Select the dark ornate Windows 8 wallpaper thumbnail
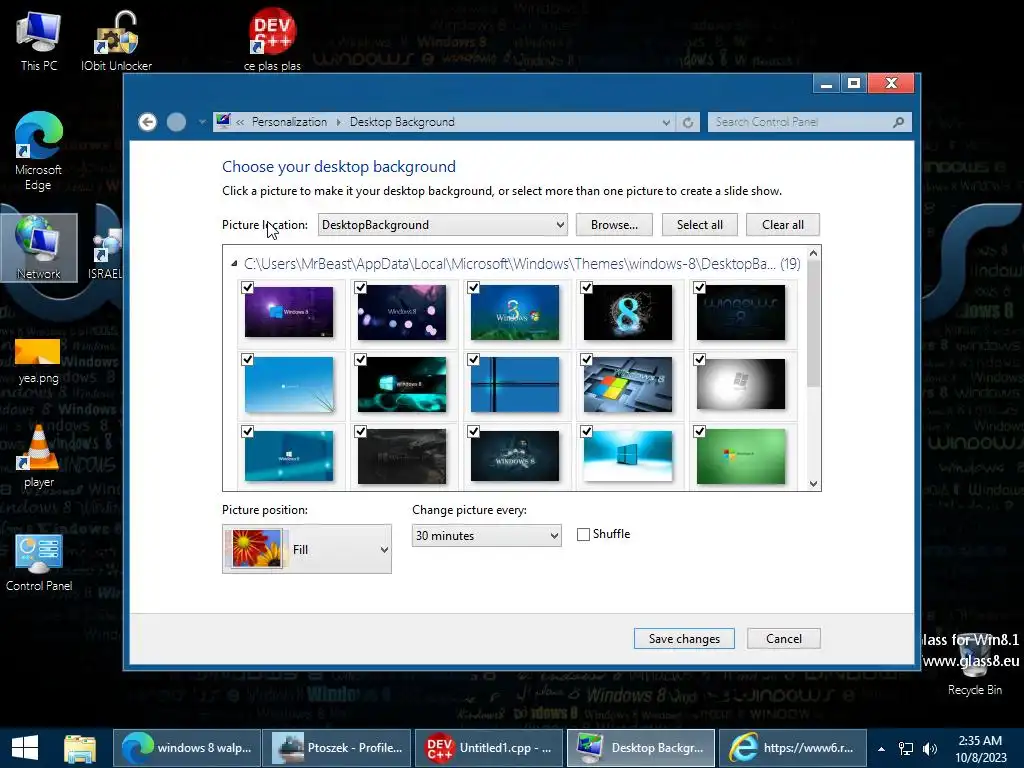Screen dimensions: 1024x768 (x=515, y=456)
